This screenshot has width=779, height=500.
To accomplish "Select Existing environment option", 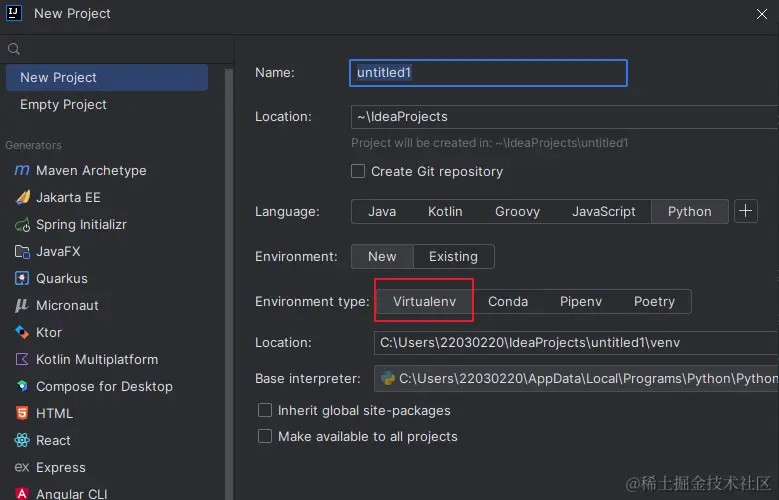I will (x=453, y=256).
